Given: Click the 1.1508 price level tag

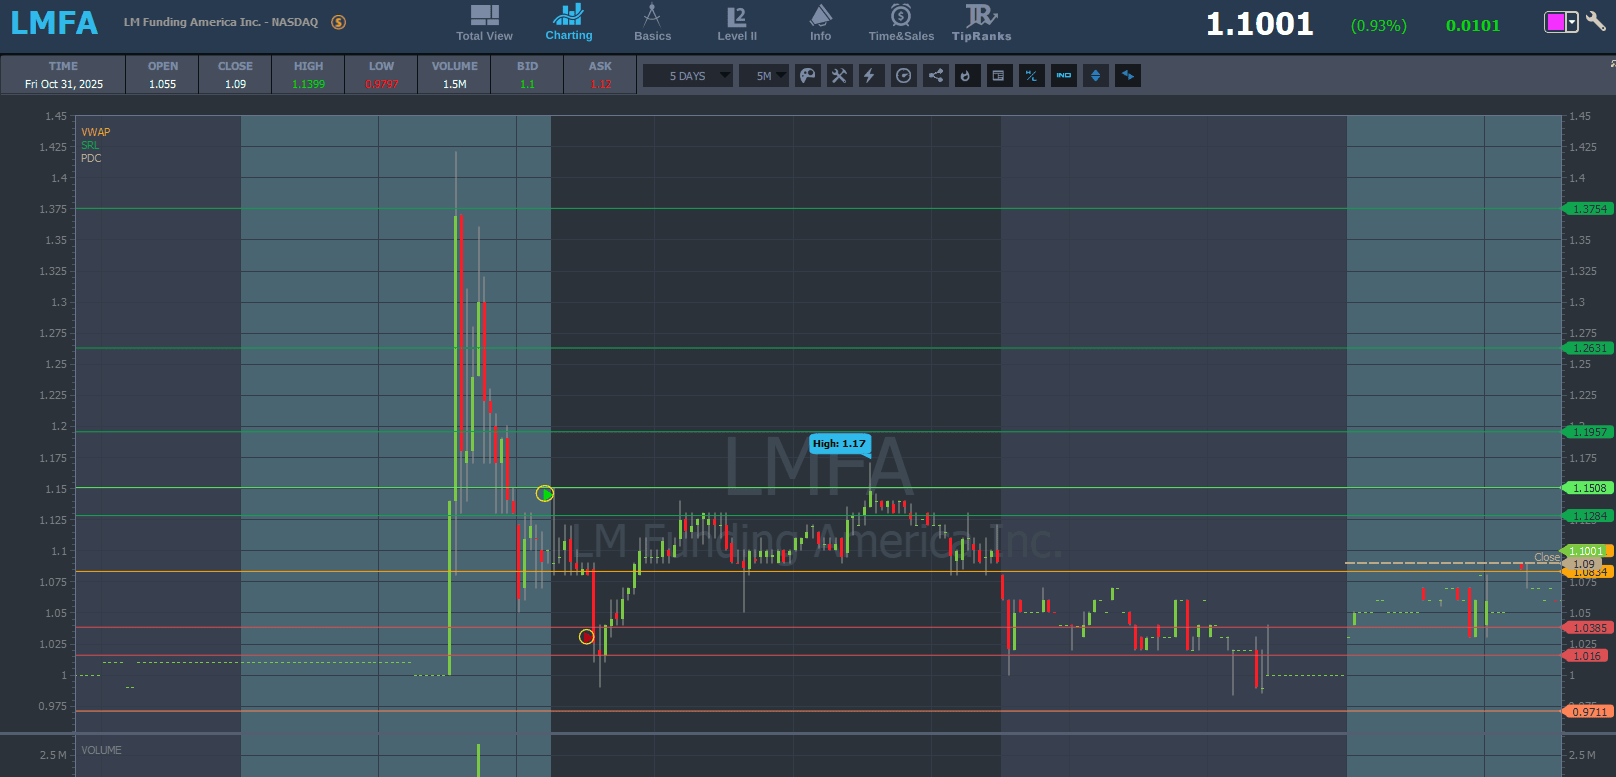Looking at the screenshot, I should (1588, 488).
